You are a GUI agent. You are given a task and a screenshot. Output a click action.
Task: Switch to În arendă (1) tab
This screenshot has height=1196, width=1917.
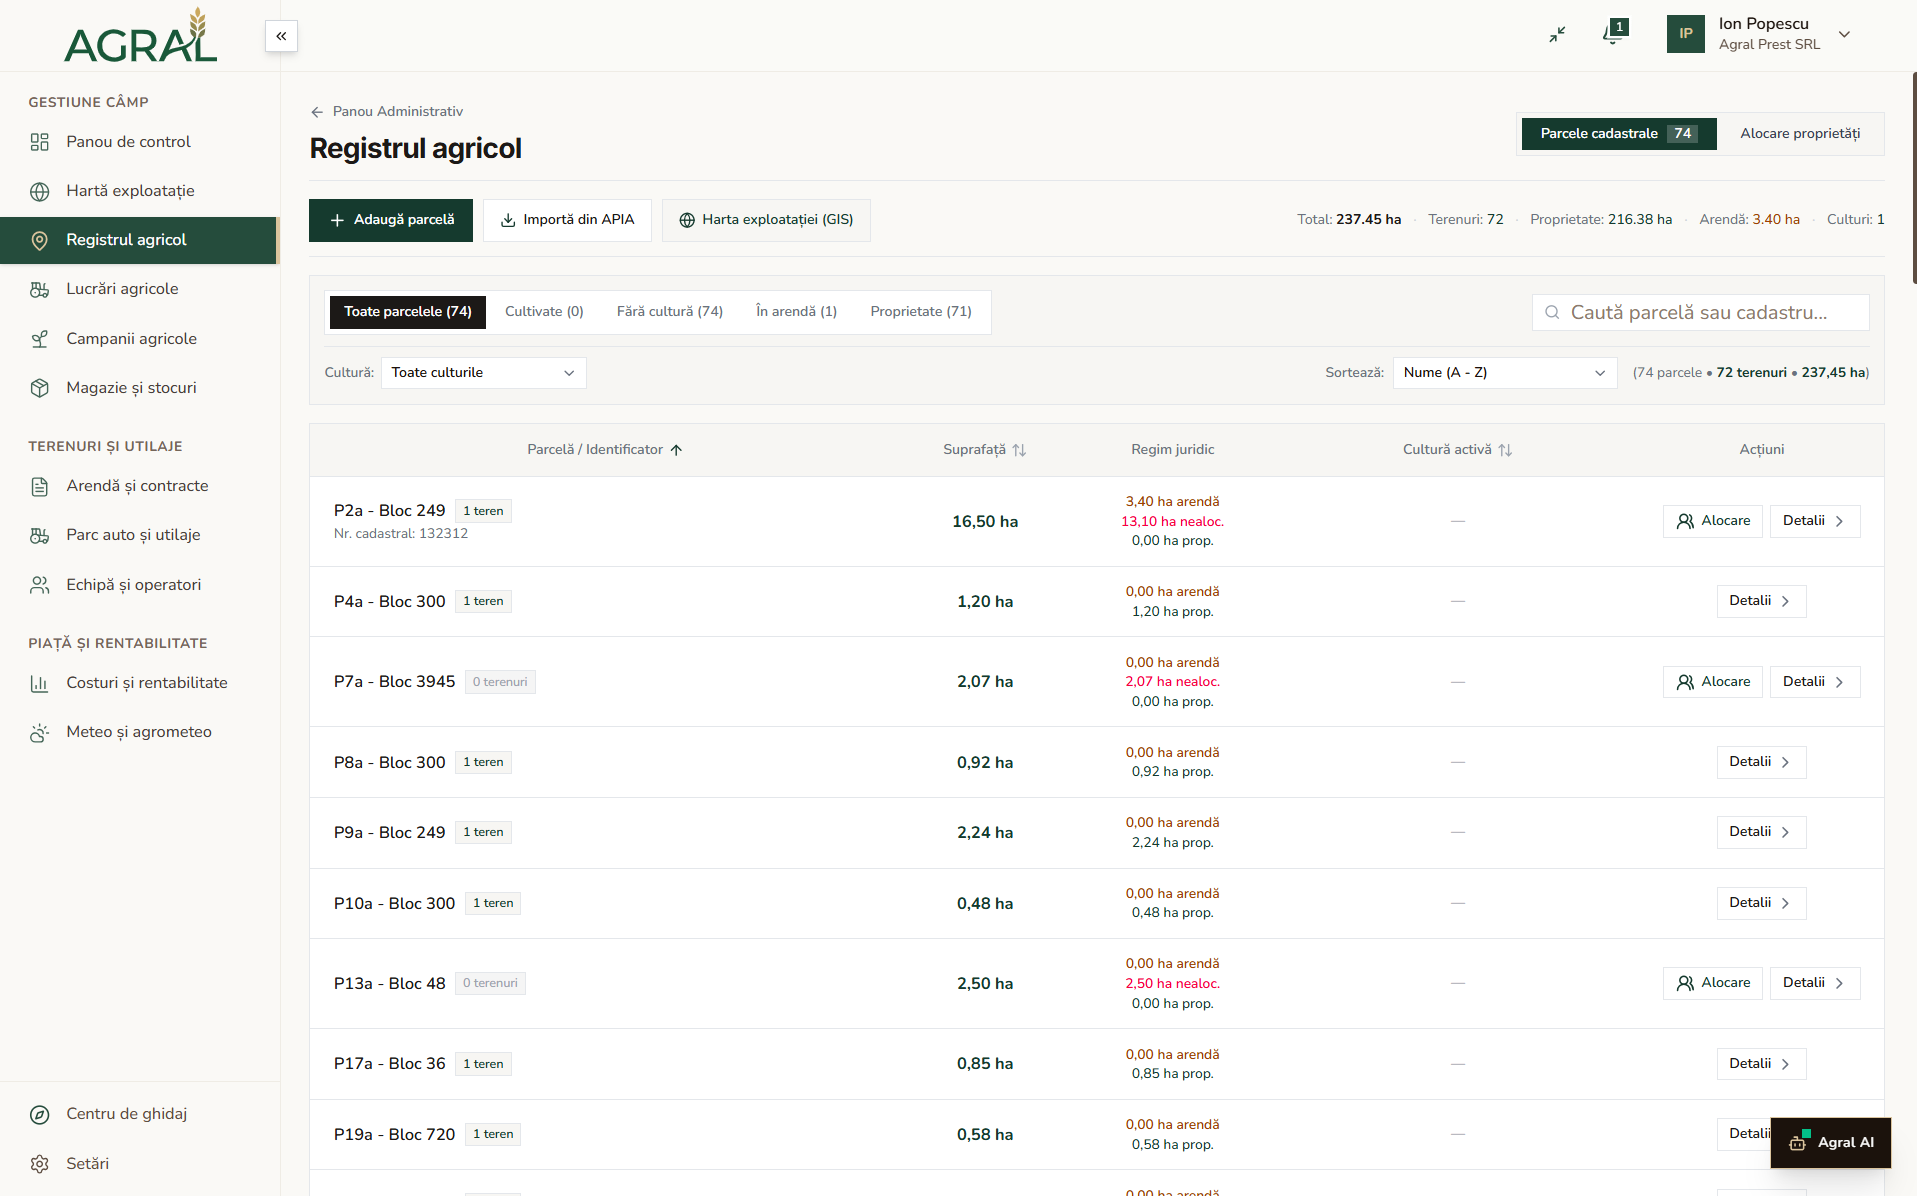(x=796, y=312)
